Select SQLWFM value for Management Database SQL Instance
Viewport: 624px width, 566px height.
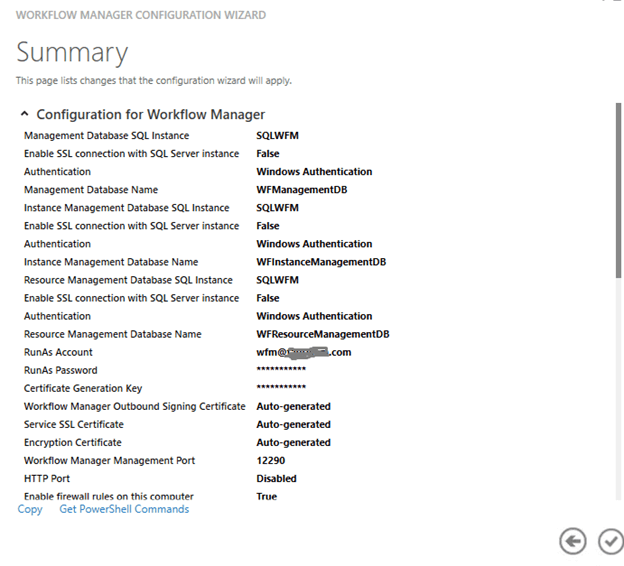coord(277,136)
